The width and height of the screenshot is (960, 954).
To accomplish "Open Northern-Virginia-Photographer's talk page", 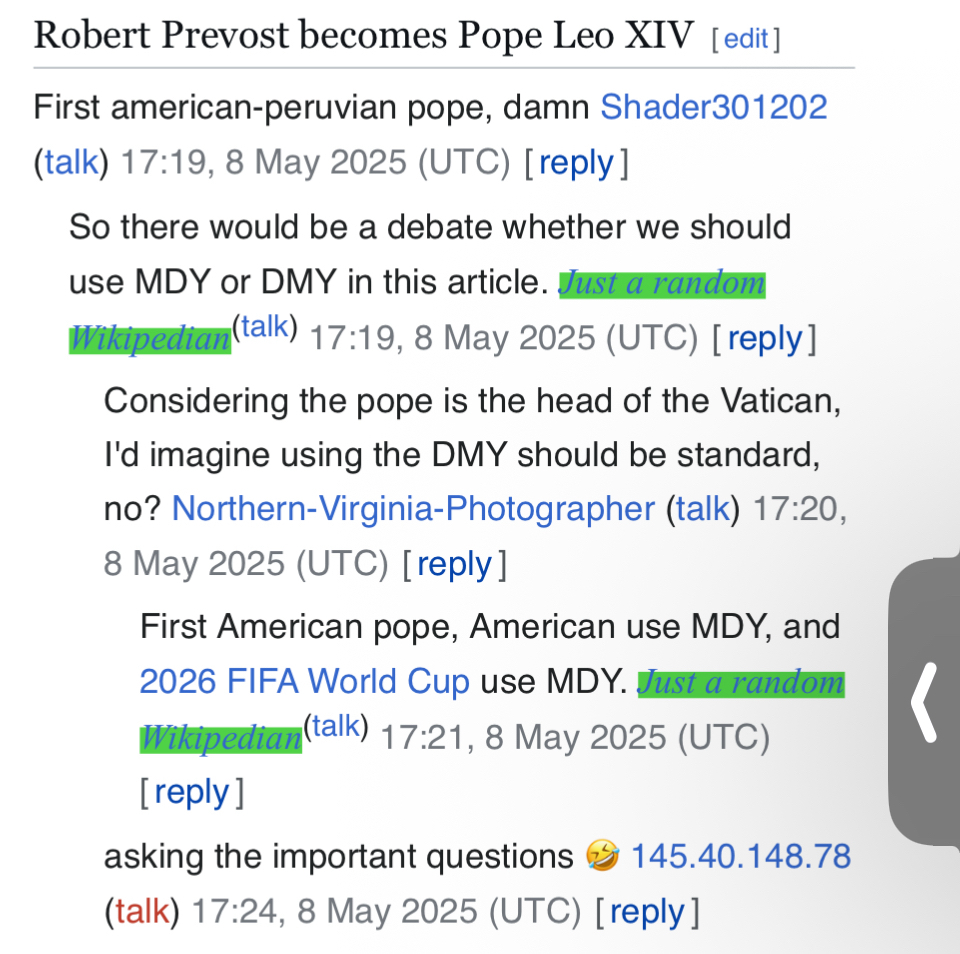I will pyautogui.click(x=703, y=509).
